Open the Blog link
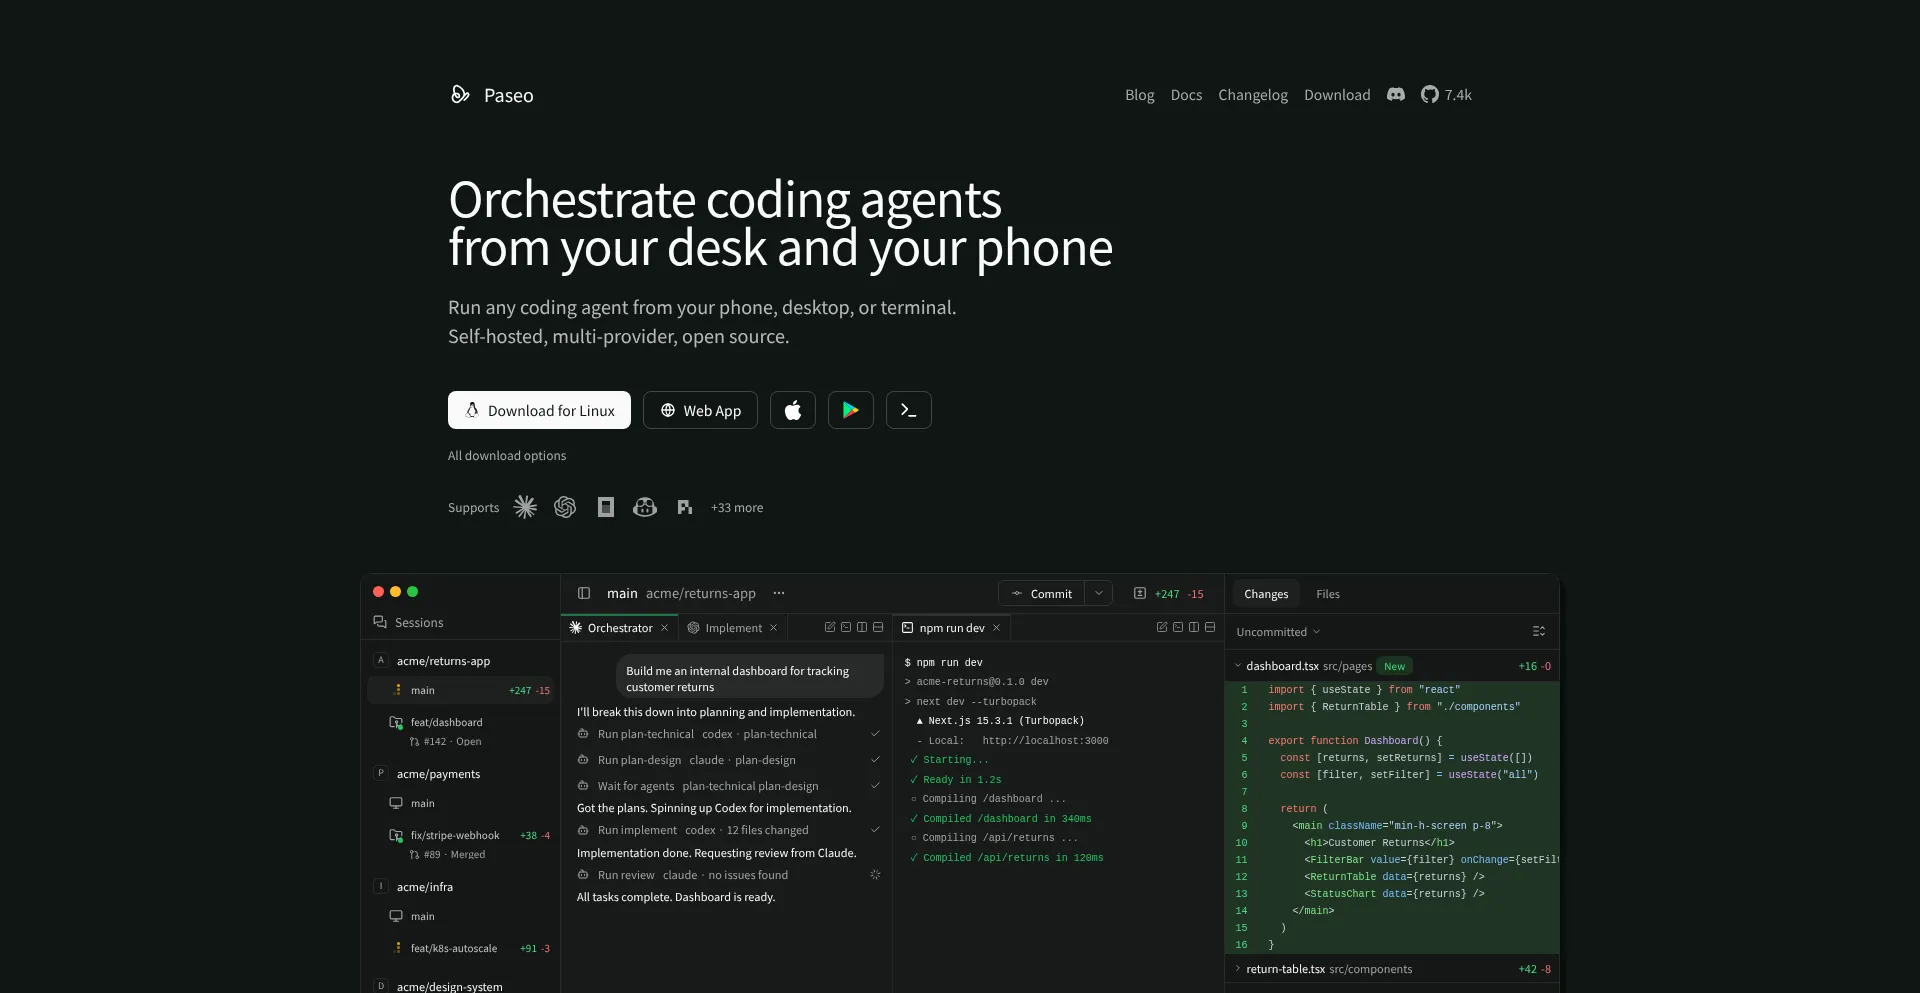Viewport: 1920px width, 993px height. click(1140, 95)
